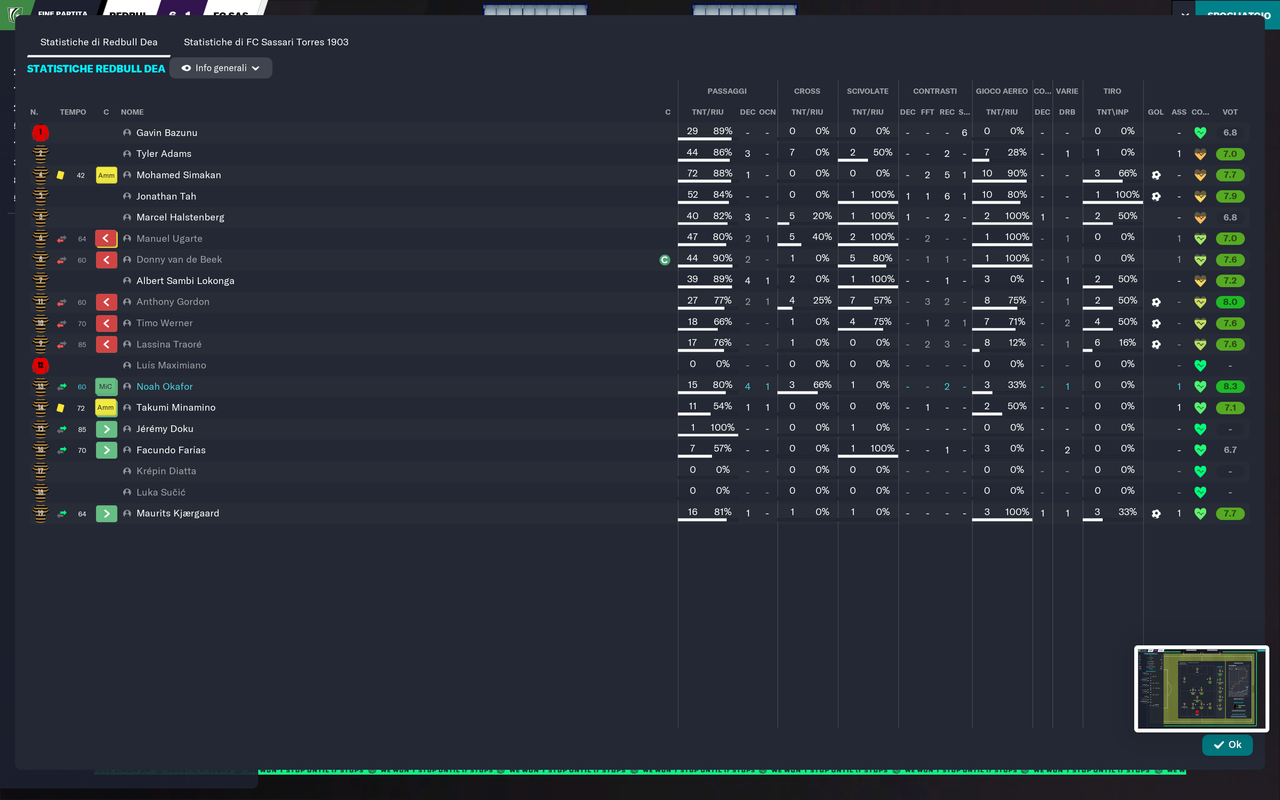This screenshot has height=800, width=1280.
Task: Click the player profile icon beside Jonathan Tah
Action: pos(127,196)
